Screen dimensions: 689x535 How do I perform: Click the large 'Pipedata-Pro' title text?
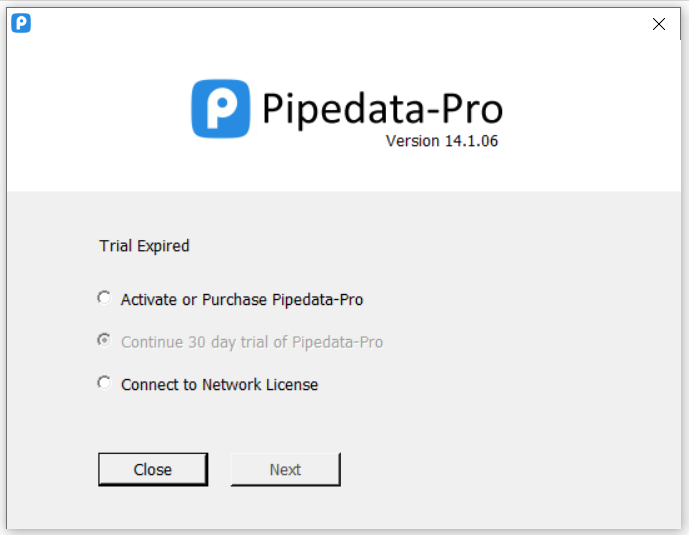click(382, 108)
